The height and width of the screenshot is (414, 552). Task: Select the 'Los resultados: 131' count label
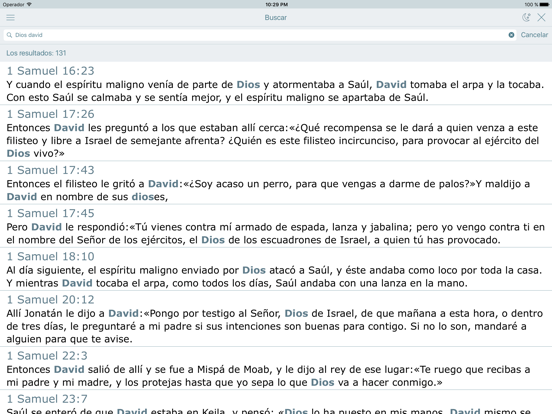(x=36, y=53)
